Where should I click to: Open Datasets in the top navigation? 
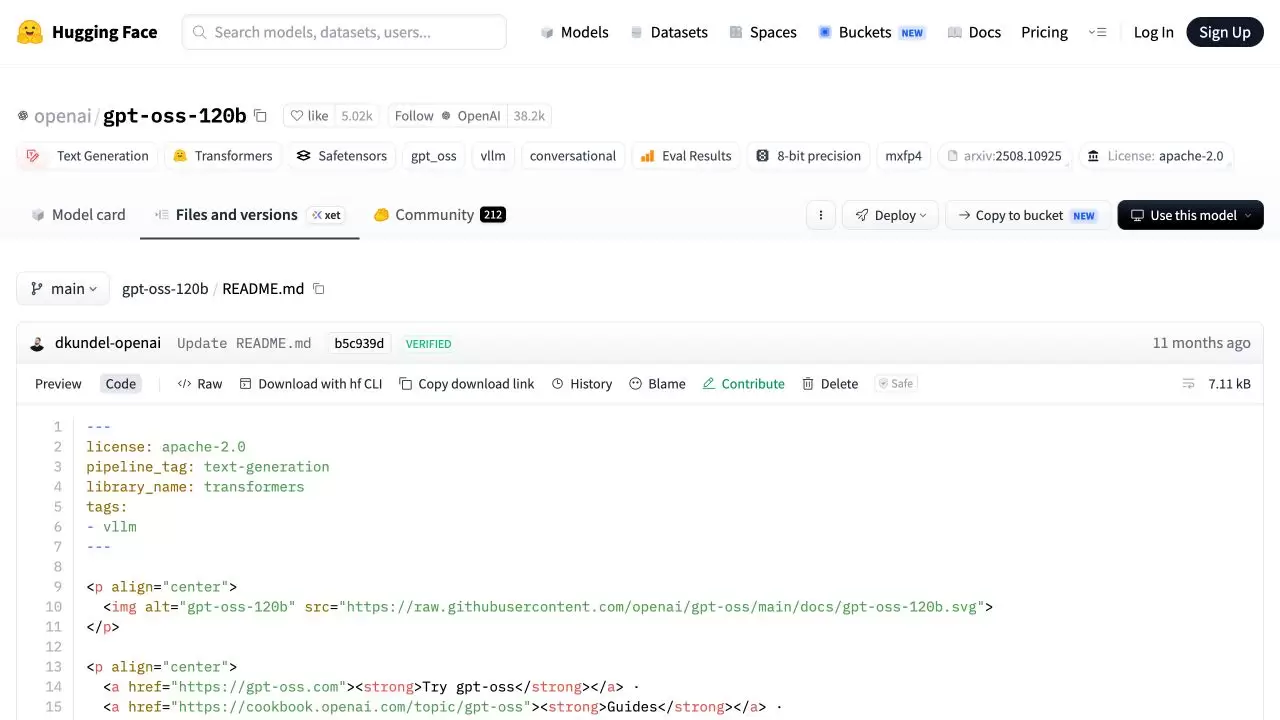[668, 32]
